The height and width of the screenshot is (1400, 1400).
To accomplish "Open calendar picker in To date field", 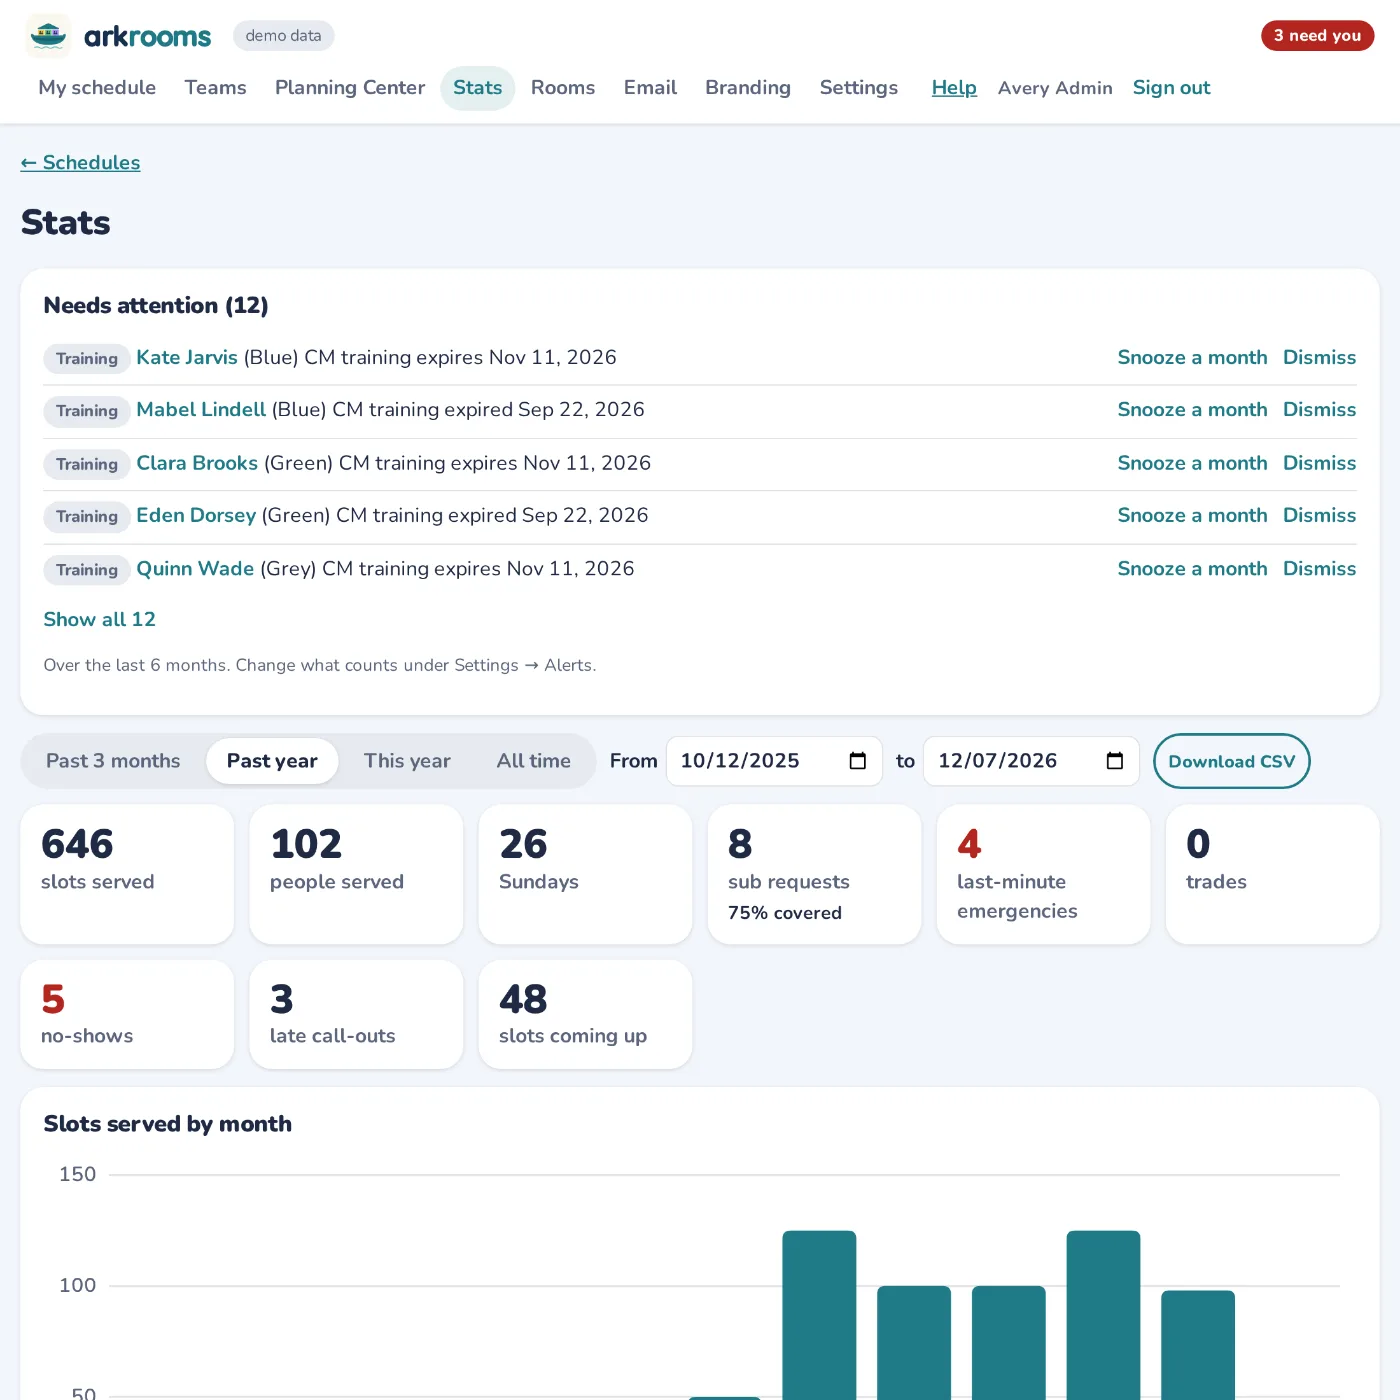I will [x=1115, y=761].
